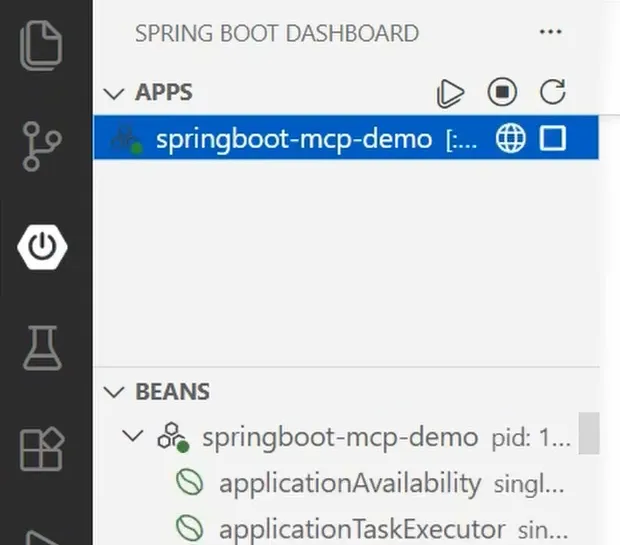Collapse the APPS section
The width and height of the screenshot is (620, 545).
pos(114,94)
